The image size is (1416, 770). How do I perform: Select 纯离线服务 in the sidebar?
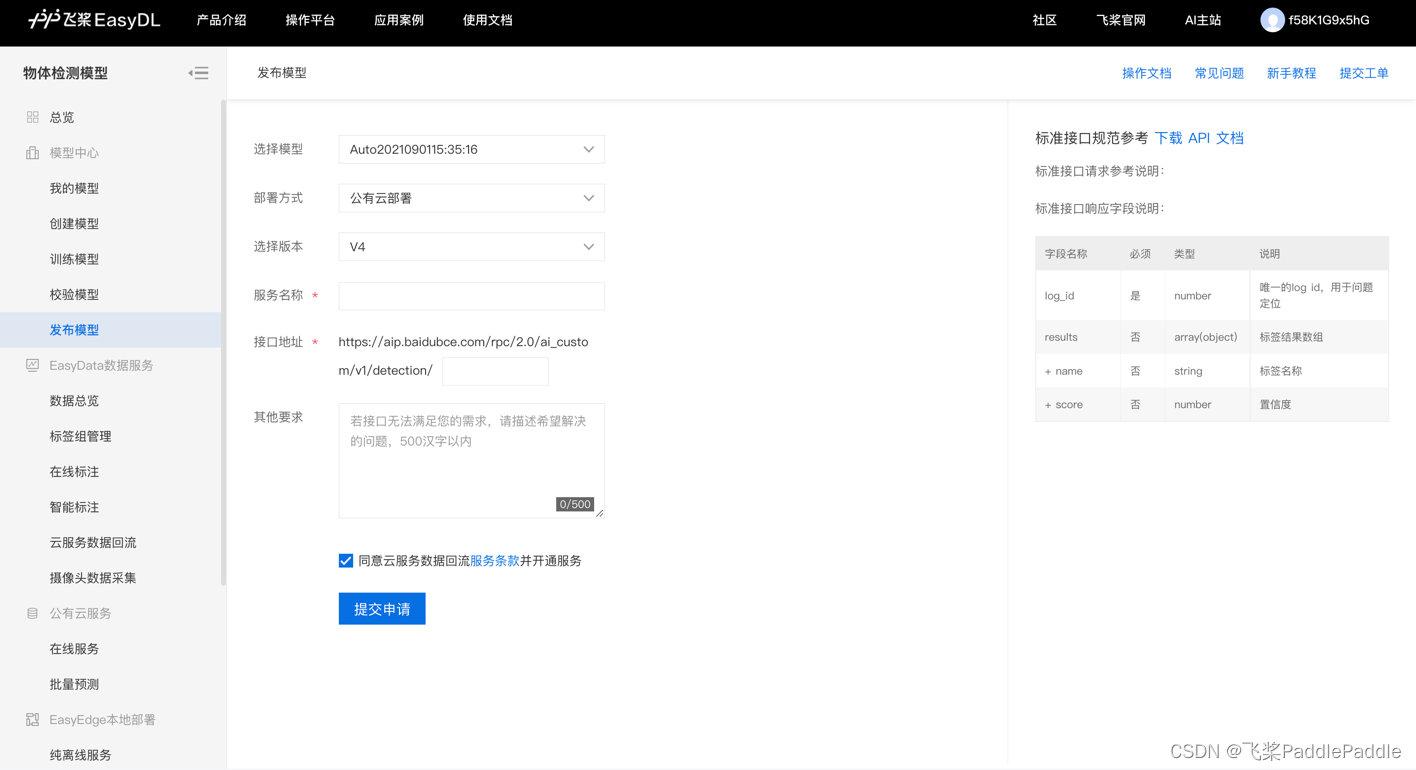tap(80, 755)
